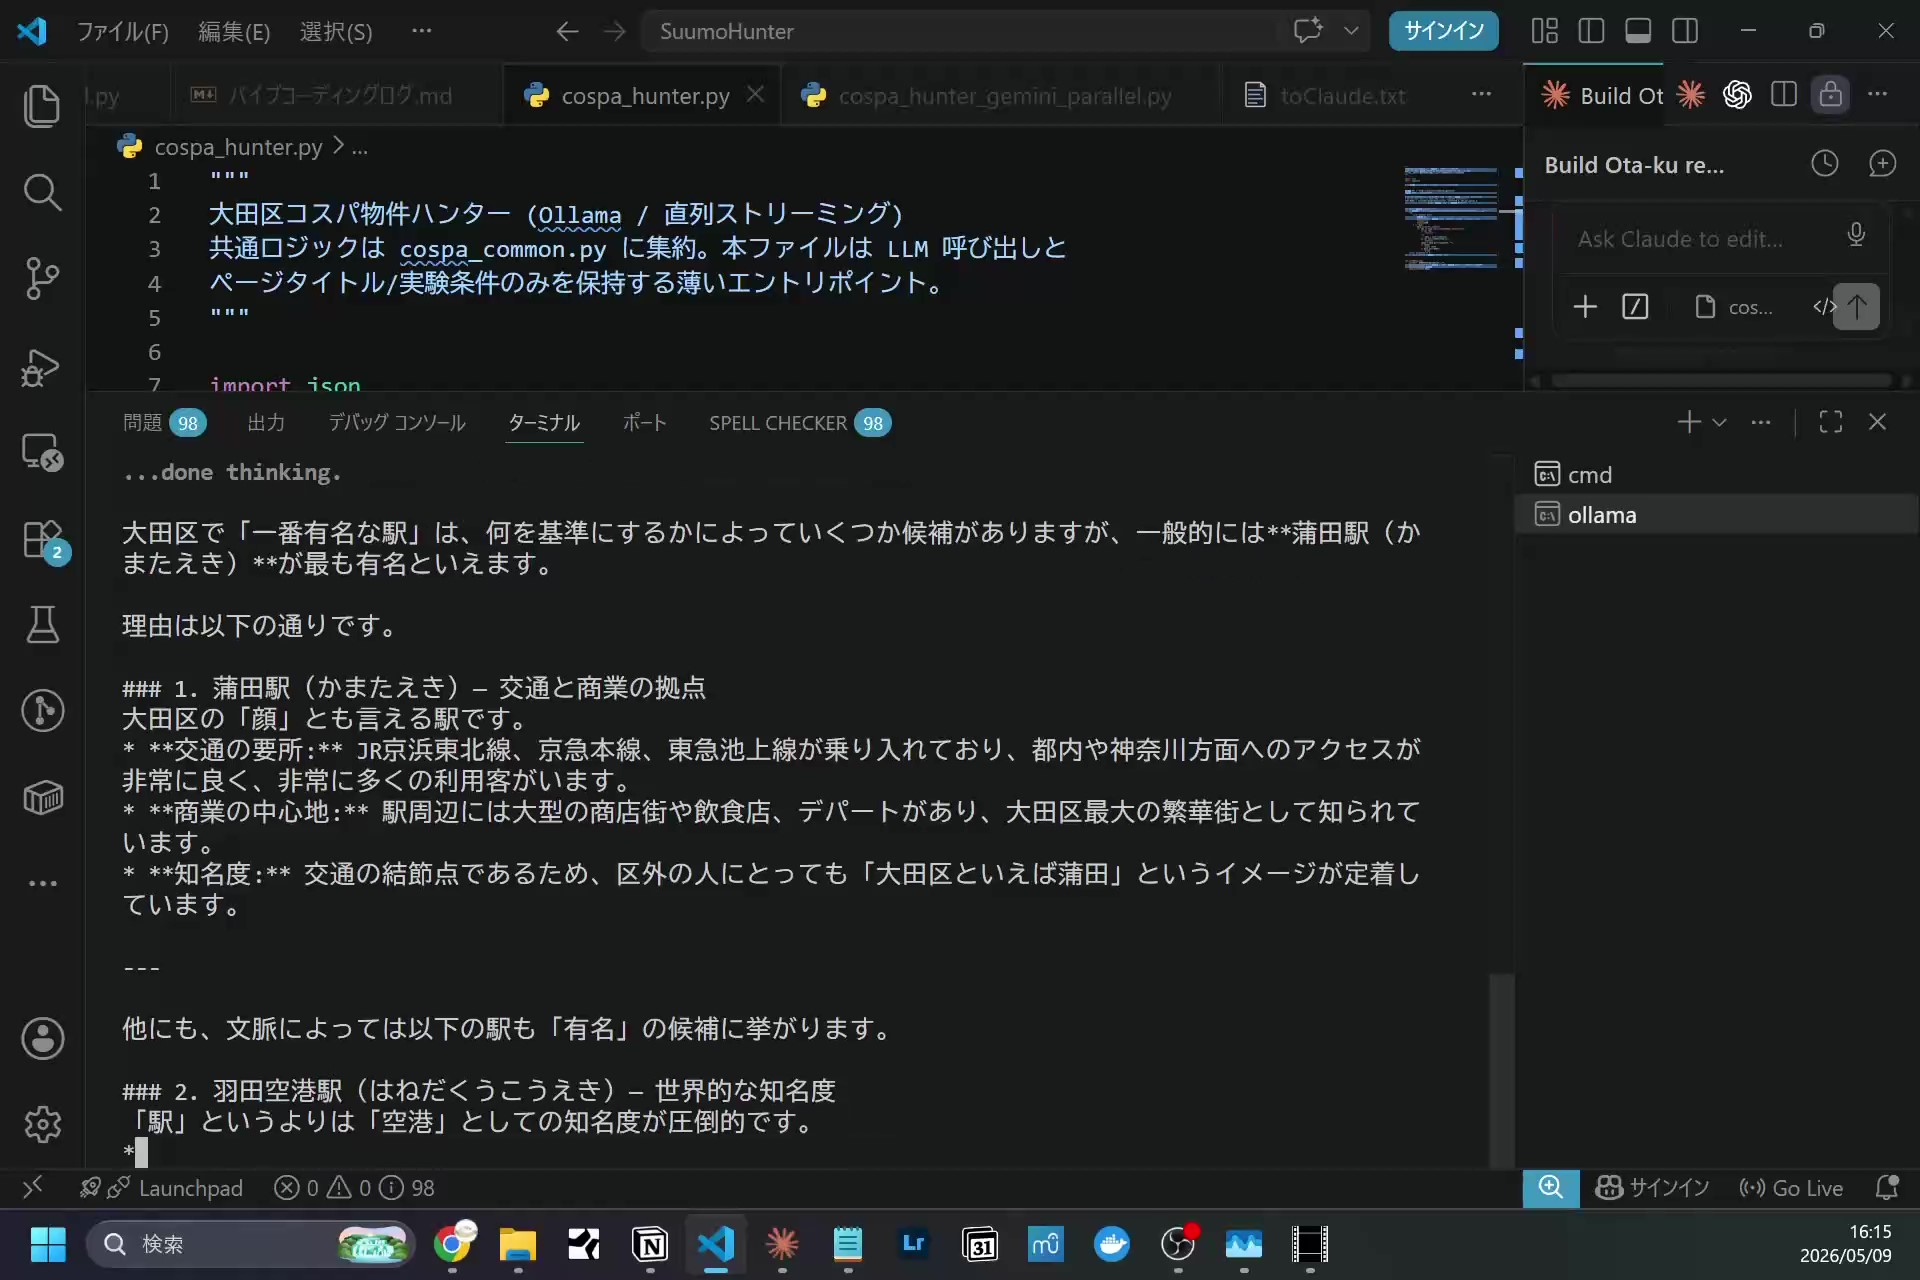
Task: Switch to cospa_hunter_gemini_parallel.py editor tab
Action: tap(1000, 96)
